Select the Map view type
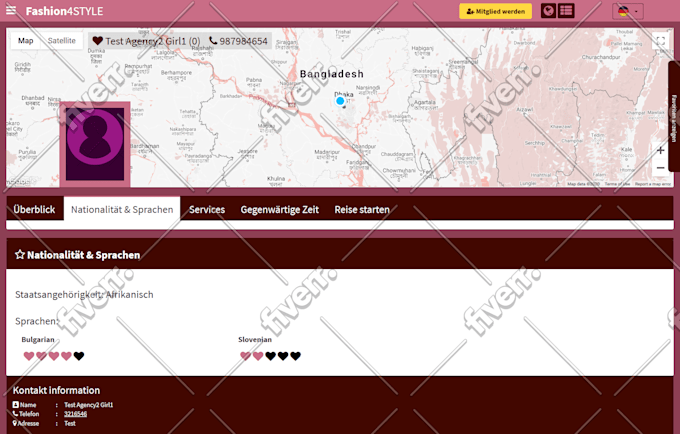680x434 pixels. [x=26, y=41]
